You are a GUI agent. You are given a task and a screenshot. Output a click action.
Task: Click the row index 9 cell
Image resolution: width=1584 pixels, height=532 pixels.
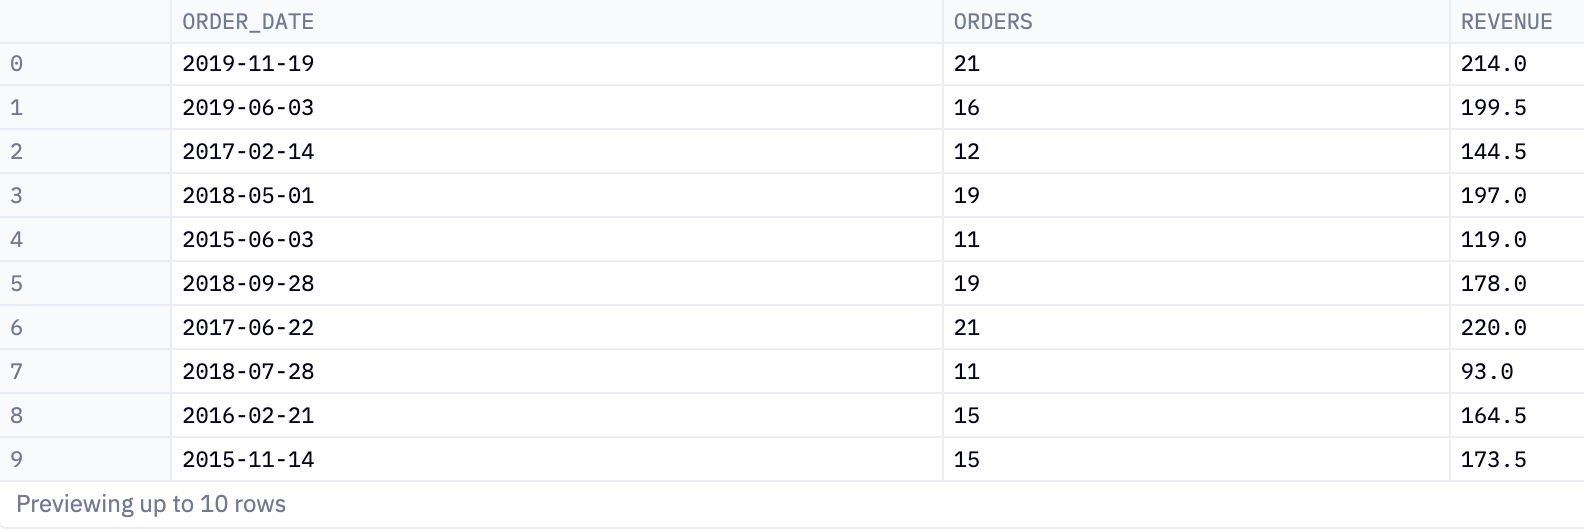[85, 460]
